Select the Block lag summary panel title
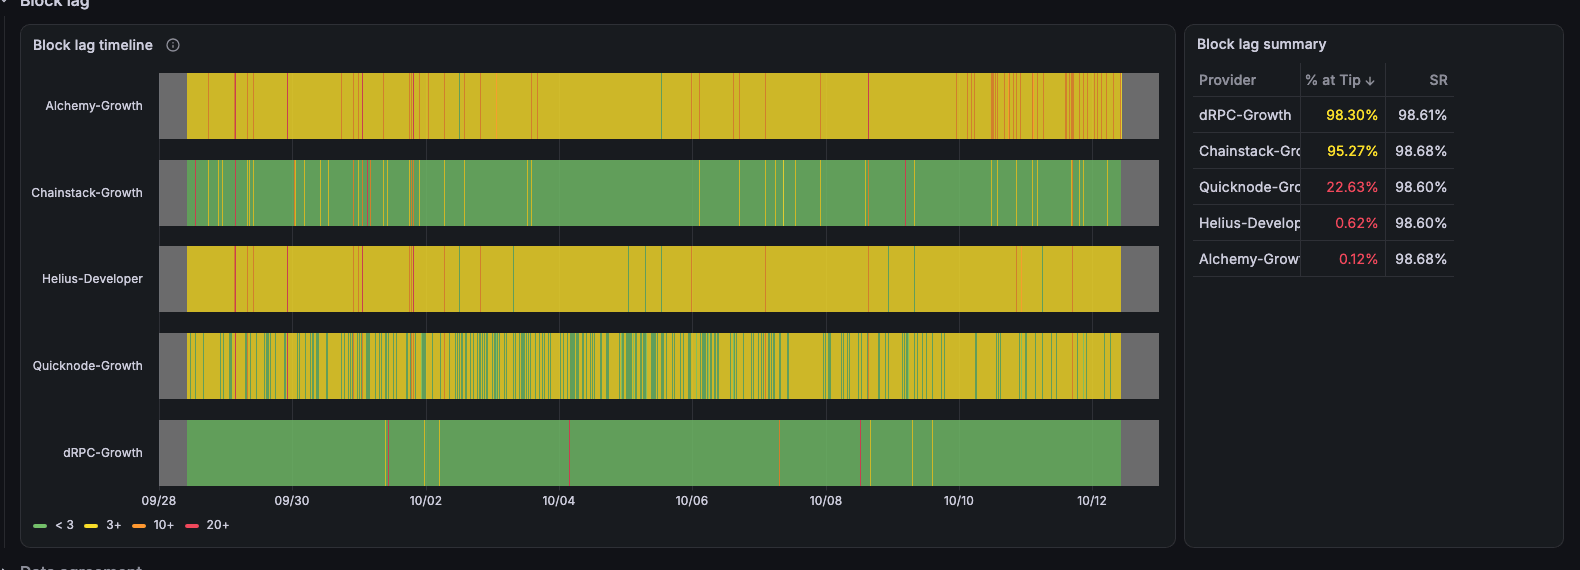The height and width of the screenshot is (570, 1580). click(x=1261, y=44)
